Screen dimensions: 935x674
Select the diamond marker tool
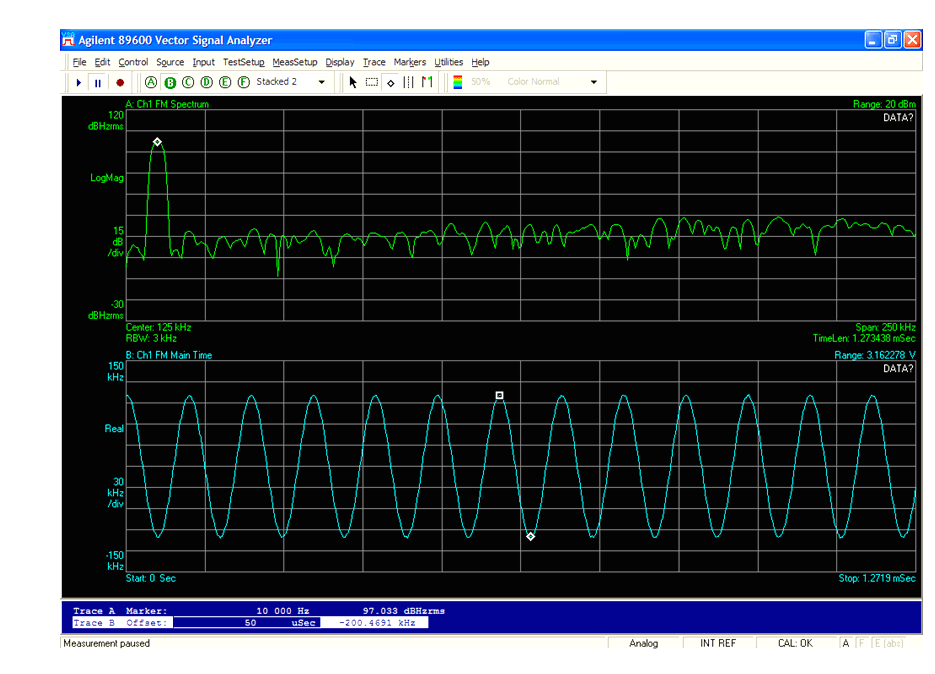(x=390, y=82)
